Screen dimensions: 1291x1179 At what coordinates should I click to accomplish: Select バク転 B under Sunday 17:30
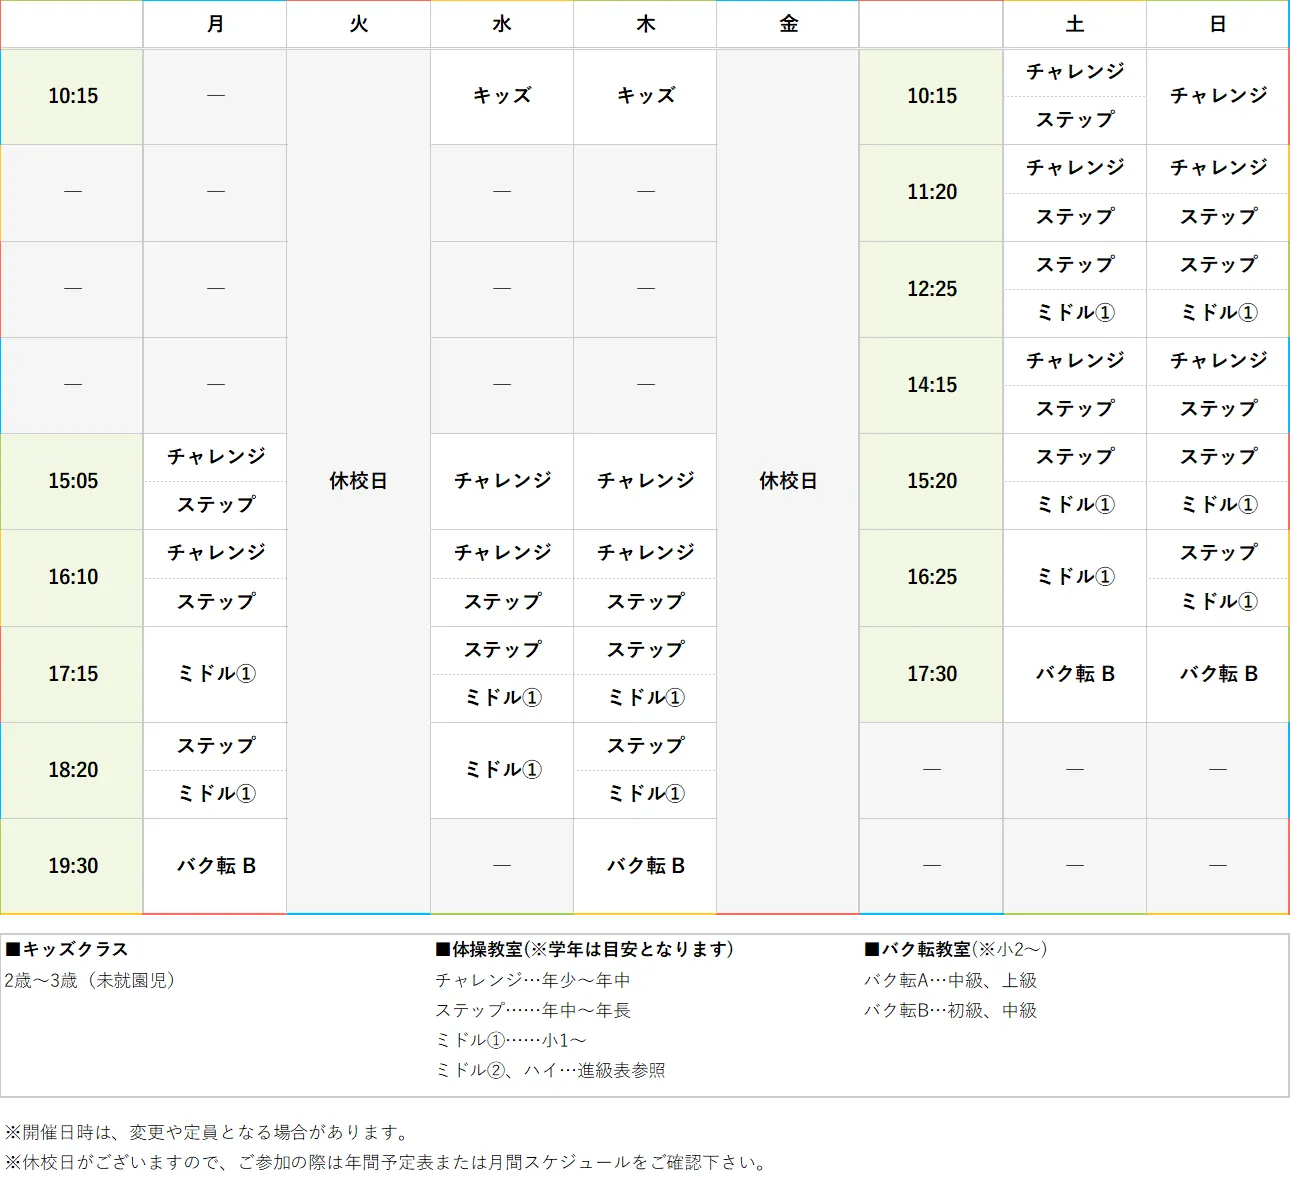coord(1217,674)
